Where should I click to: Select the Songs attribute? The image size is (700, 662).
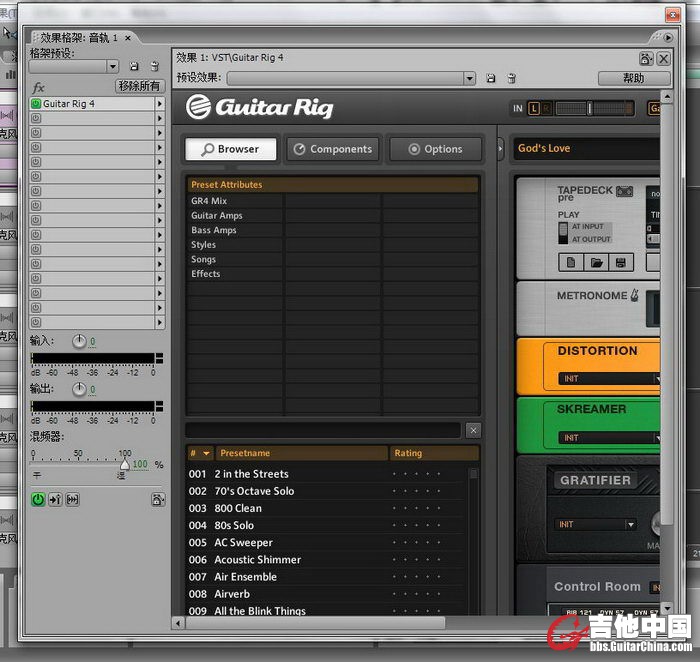tap(204, 259)
